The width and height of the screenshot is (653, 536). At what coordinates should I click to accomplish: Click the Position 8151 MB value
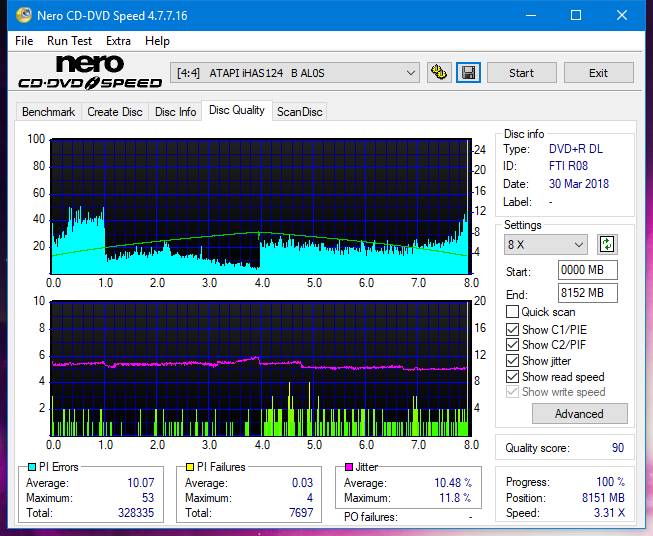click(603, 498)
